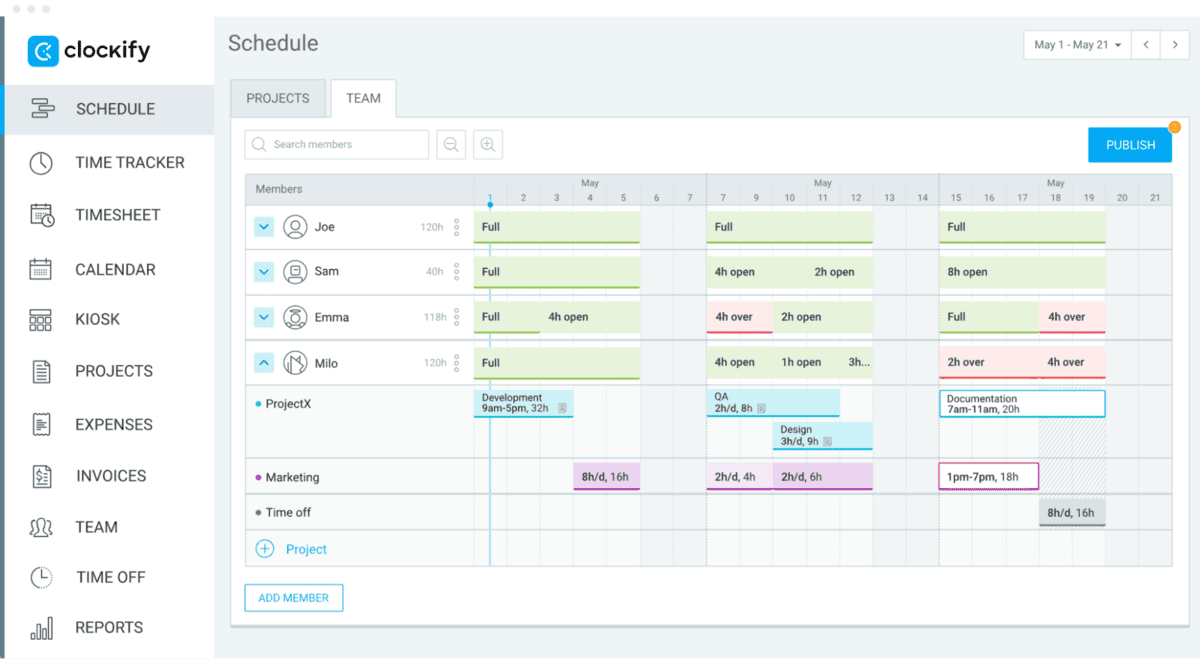
Task: Go to next date range
Action: 1175,45
